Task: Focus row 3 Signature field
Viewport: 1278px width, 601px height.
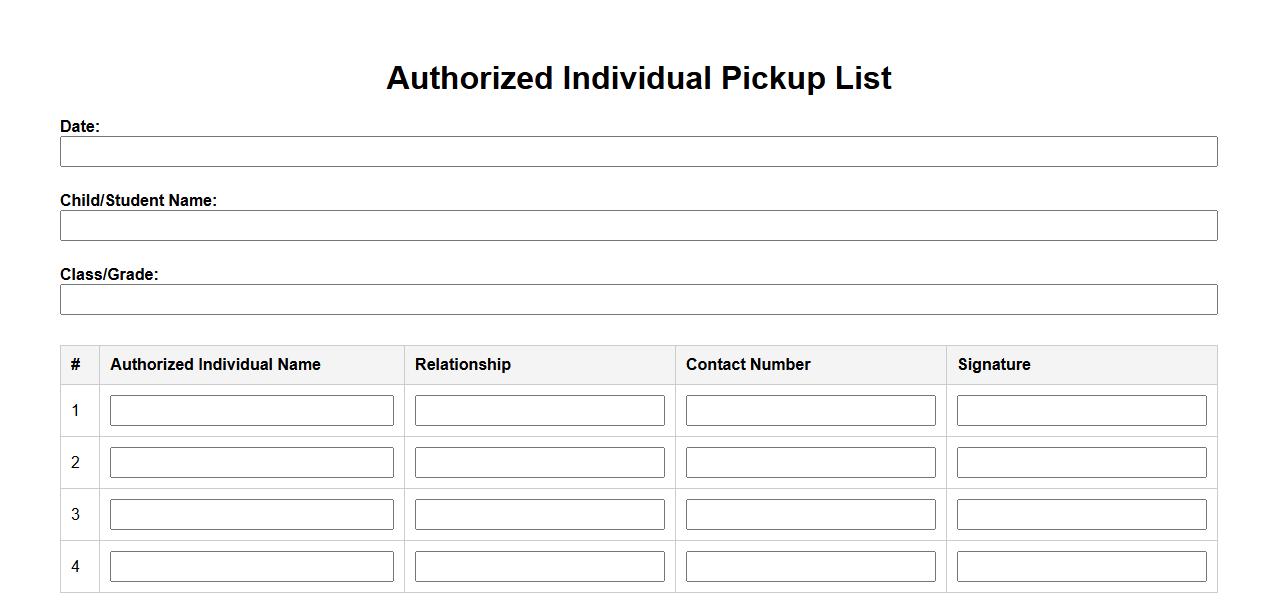Action: [x=1082, y=515]
